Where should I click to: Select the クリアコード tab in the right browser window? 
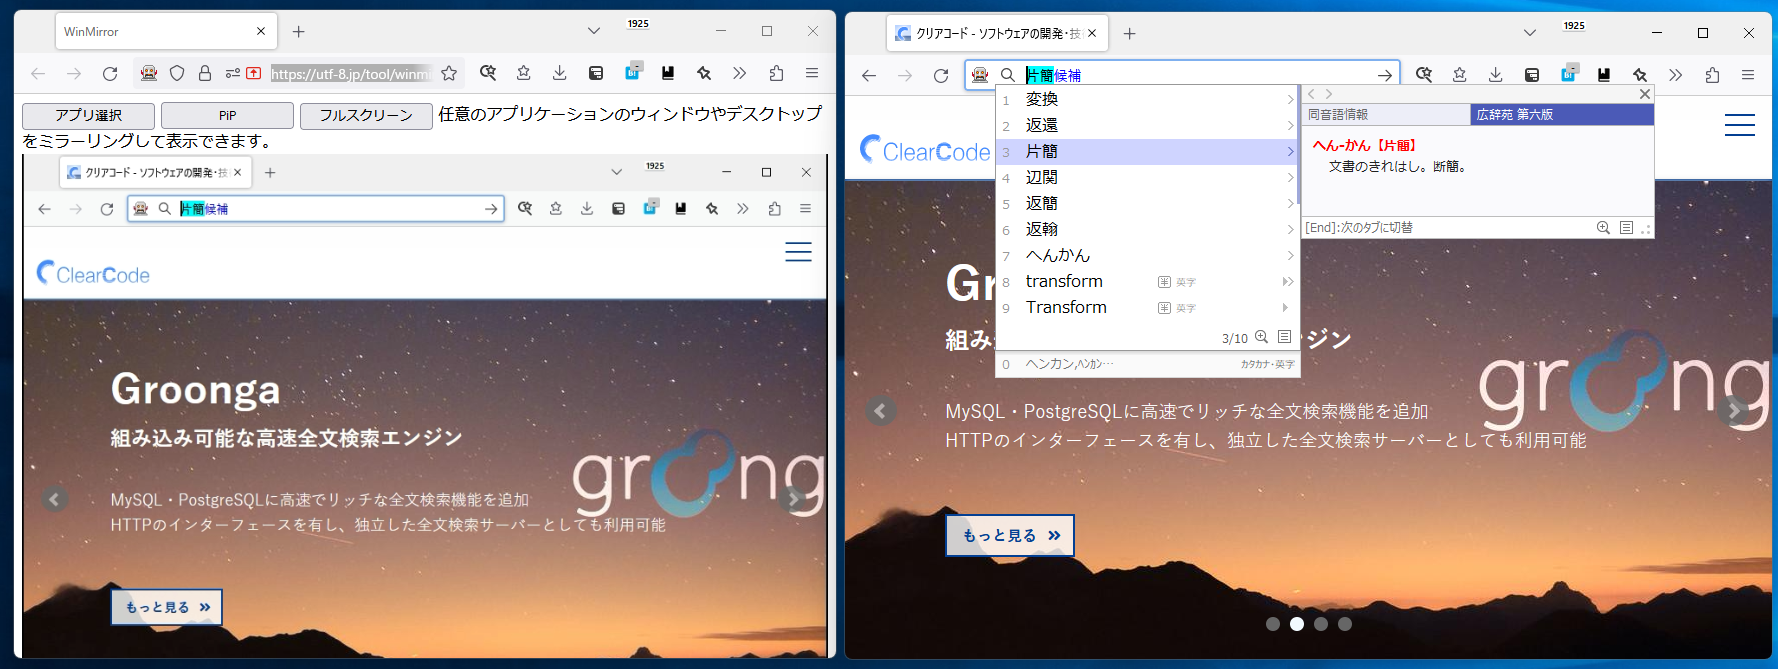pyautogui.click(x=996, y=33)
